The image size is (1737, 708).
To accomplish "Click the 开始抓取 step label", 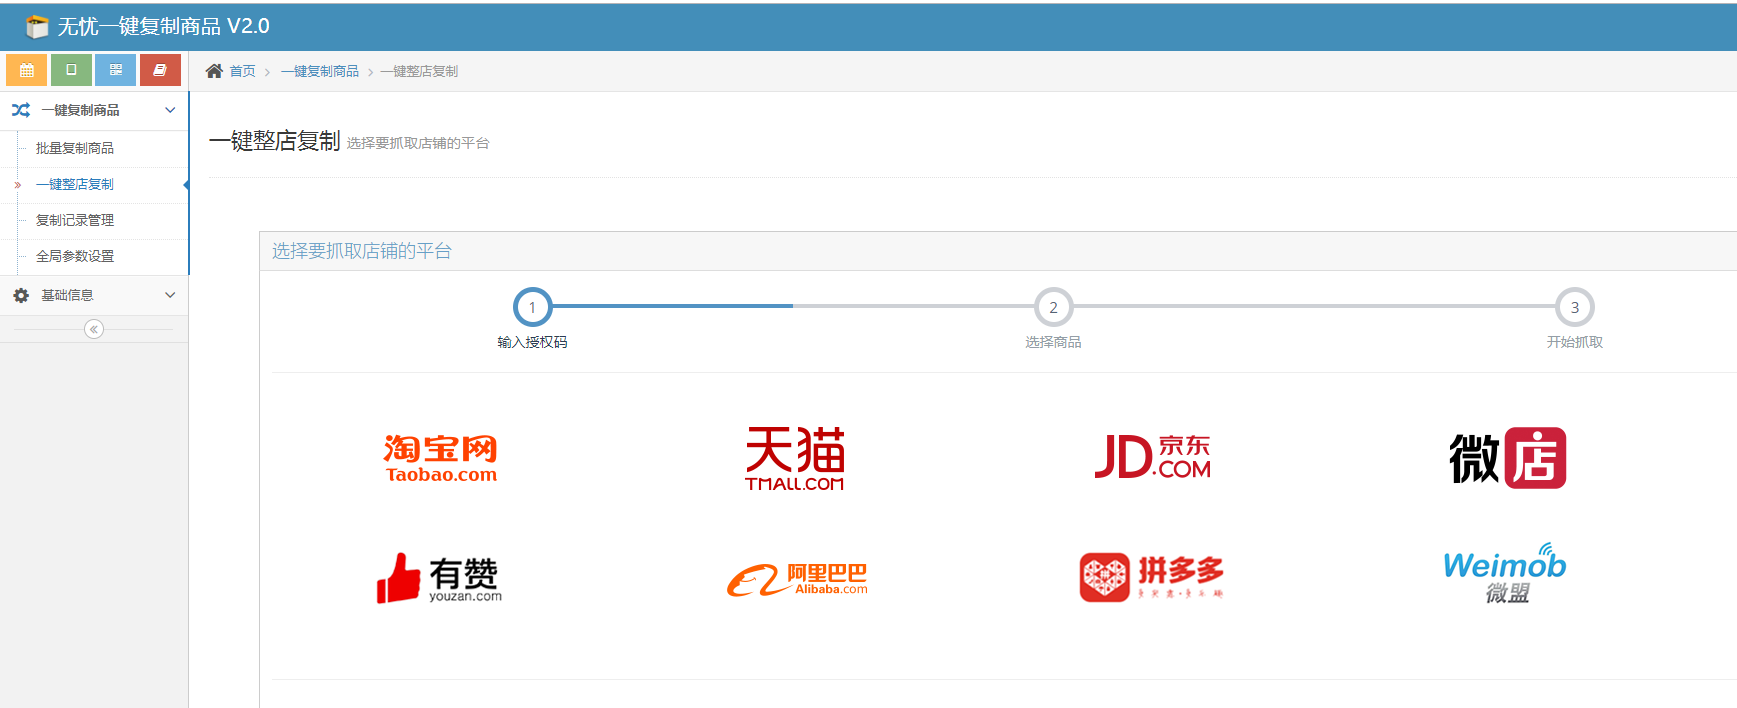I will [x=1575, y=342].
